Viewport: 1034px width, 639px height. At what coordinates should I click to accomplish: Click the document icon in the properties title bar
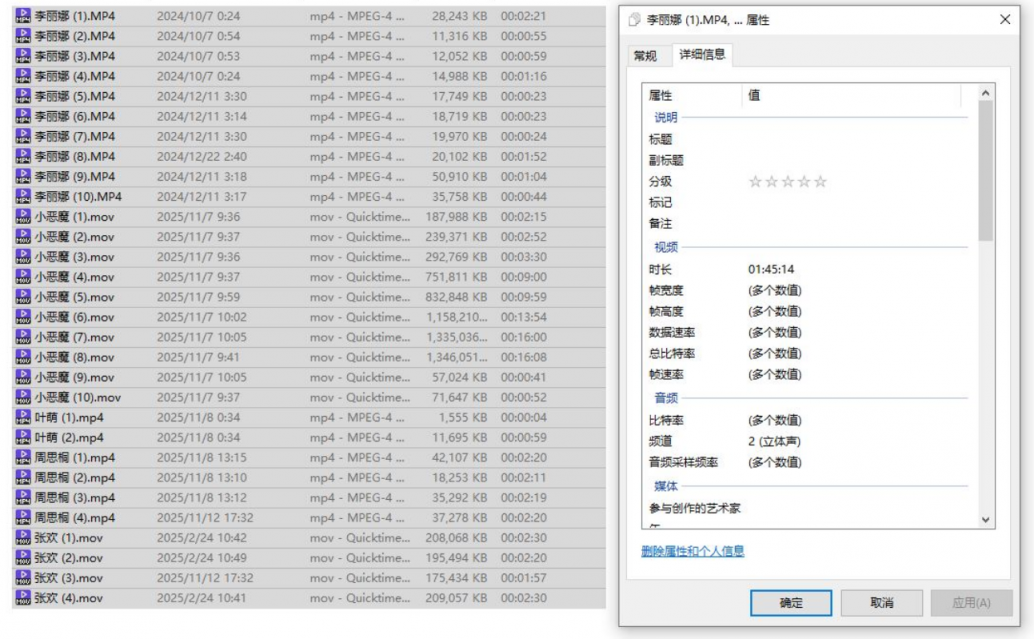pos(634,20)
